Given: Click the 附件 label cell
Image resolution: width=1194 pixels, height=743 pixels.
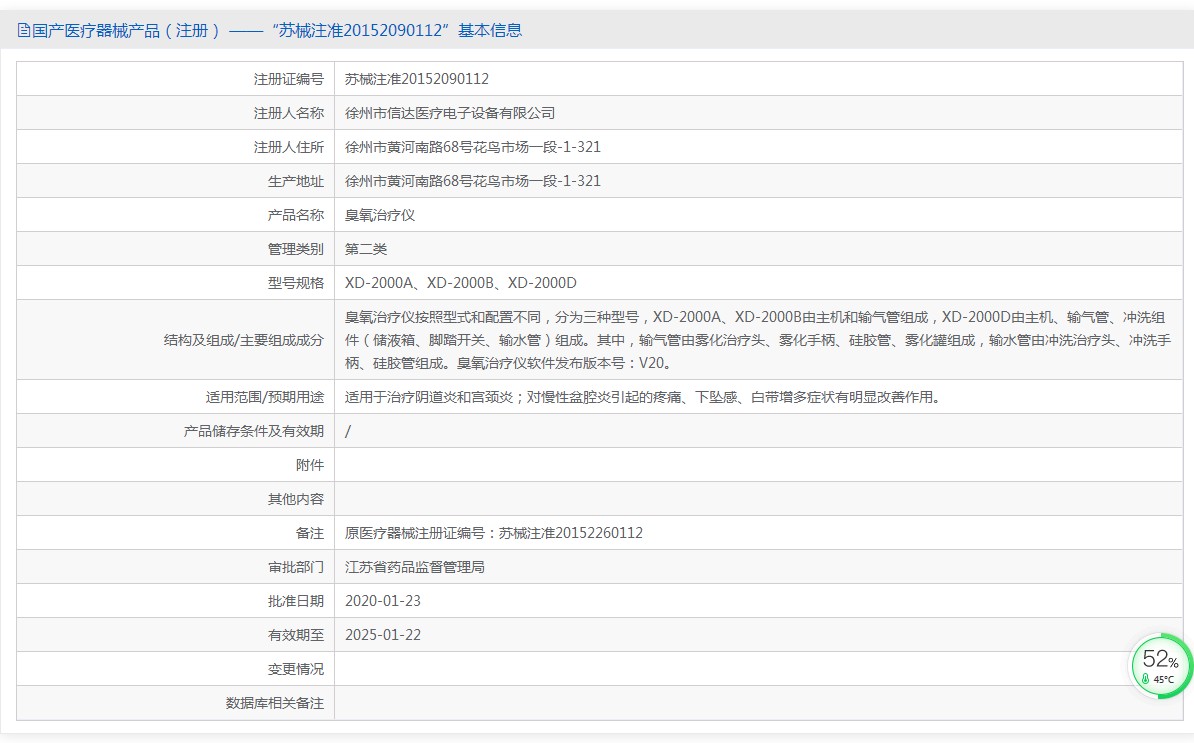Looking at the screenshot, I should [x=176, y=465].
